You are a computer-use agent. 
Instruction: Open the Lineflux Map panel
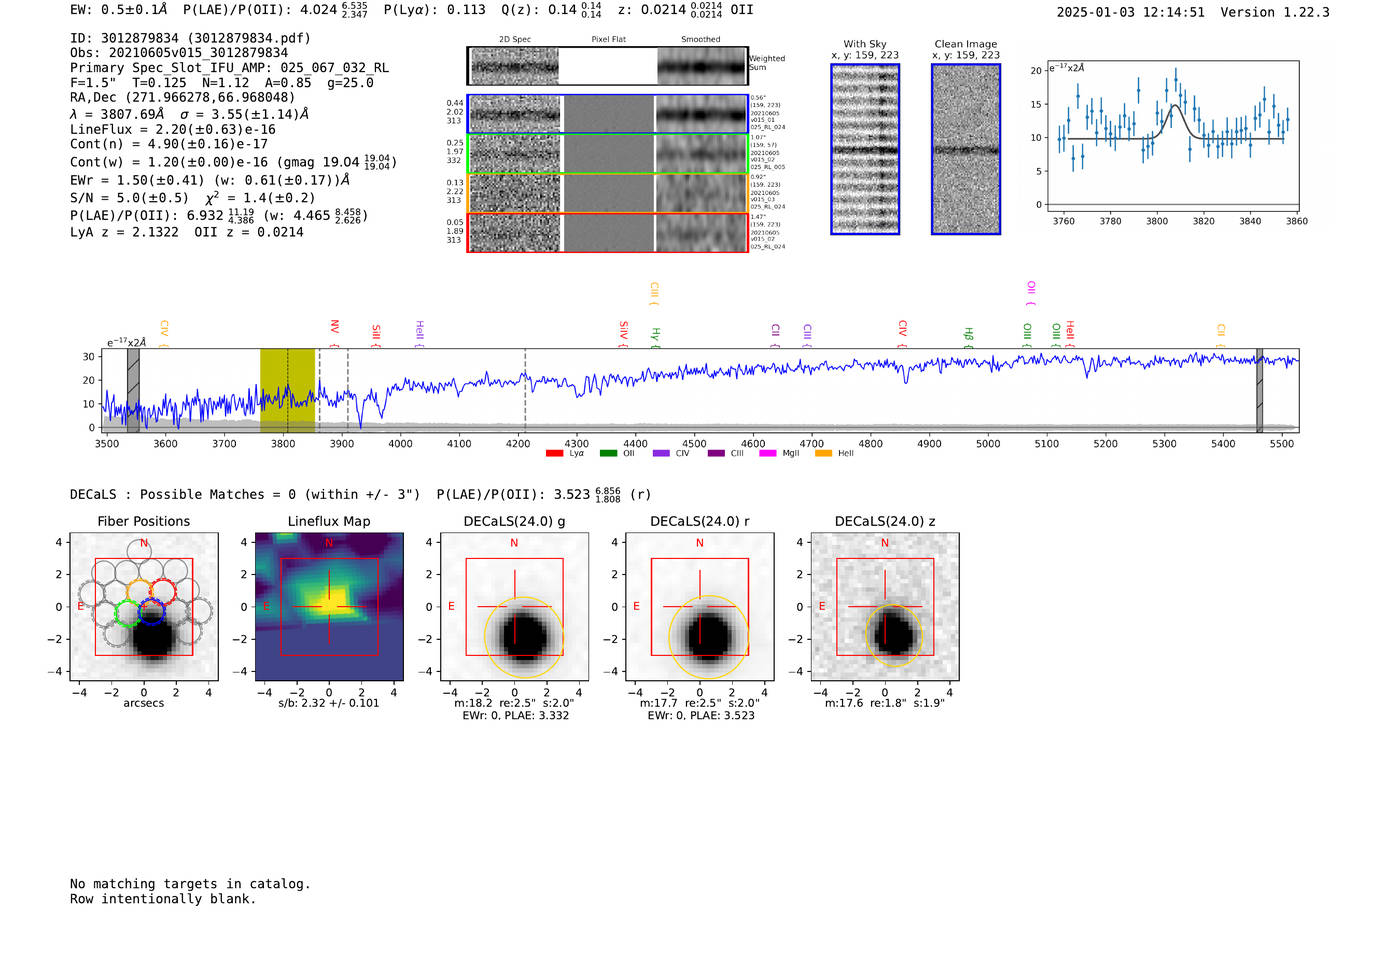(x=329, y=605)
